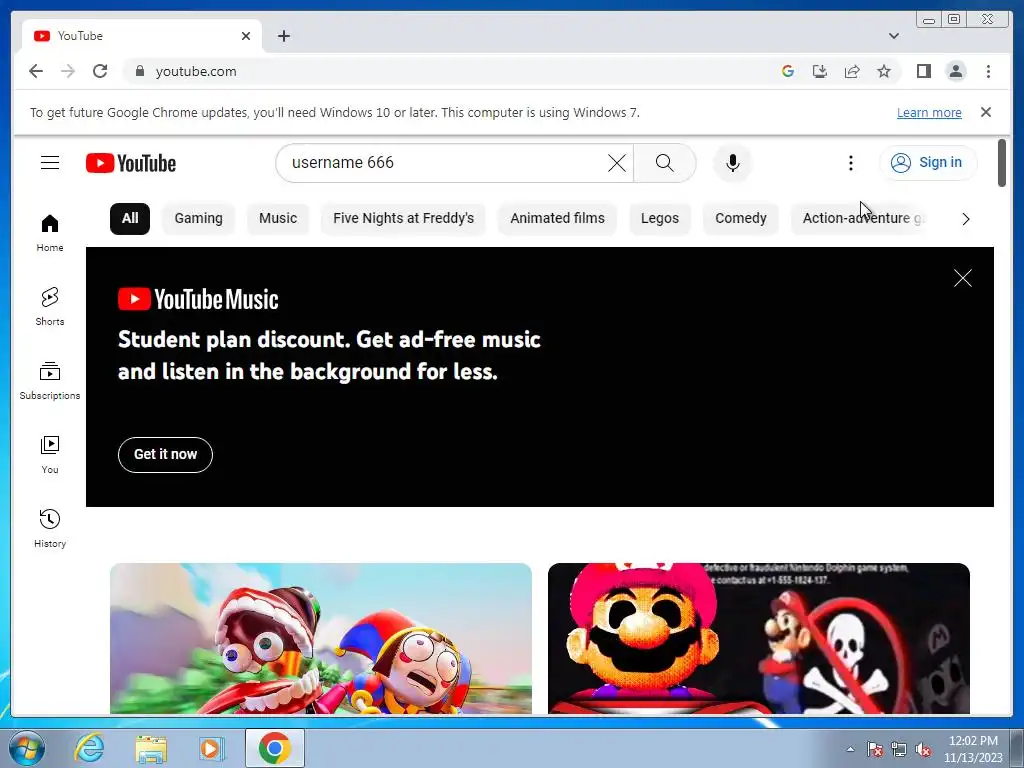
Task: Select the All filter chip
Action: pos(130,218)
